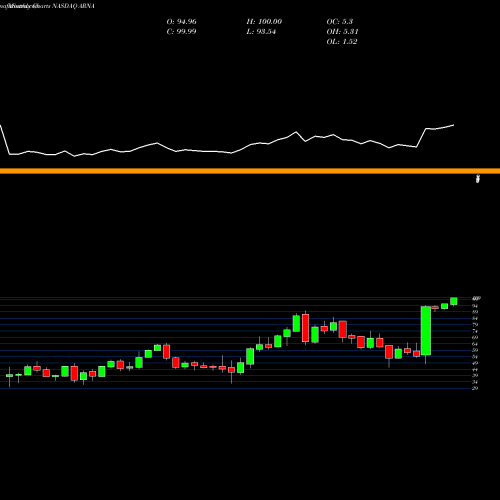Click the OC: 5.3 value

click(340, 22)
